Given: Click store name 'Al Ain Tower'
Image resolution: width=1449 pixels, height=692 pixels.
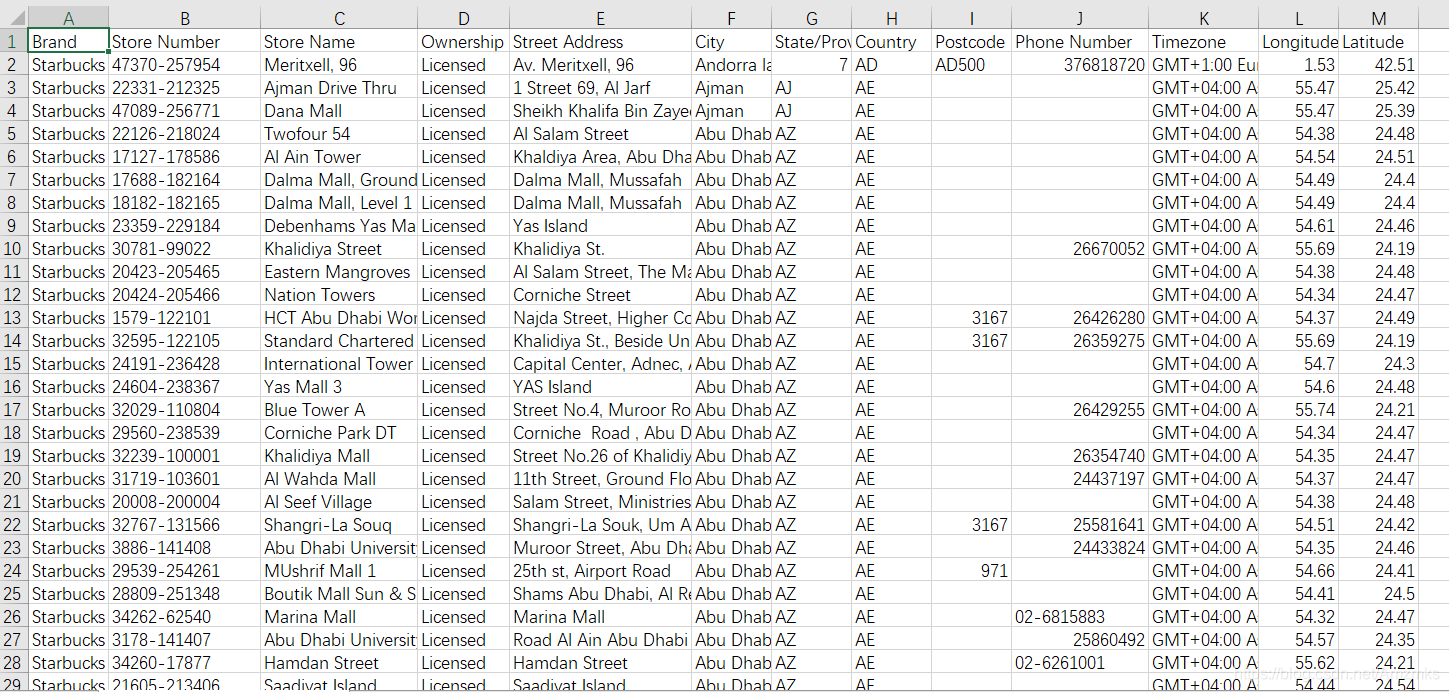Looking at the screenshot, I should point(339,157).
